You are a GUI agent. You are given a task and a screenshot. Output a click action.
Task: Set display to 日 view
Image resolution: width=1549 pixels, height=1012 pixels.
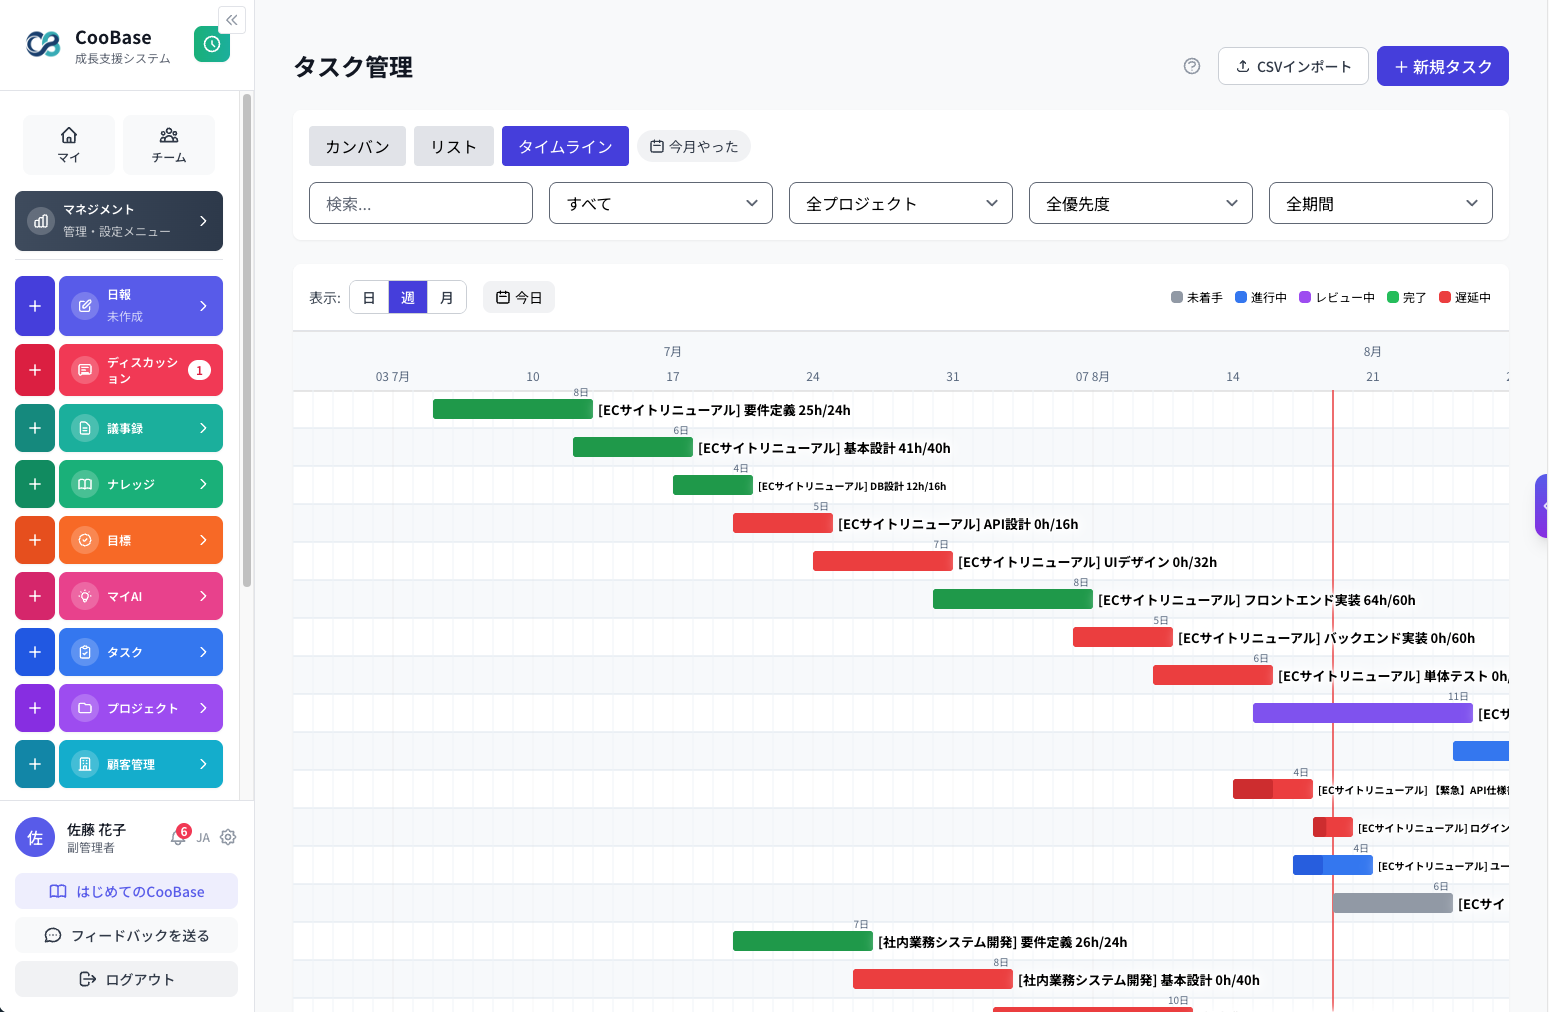click(x=369, y=297)
